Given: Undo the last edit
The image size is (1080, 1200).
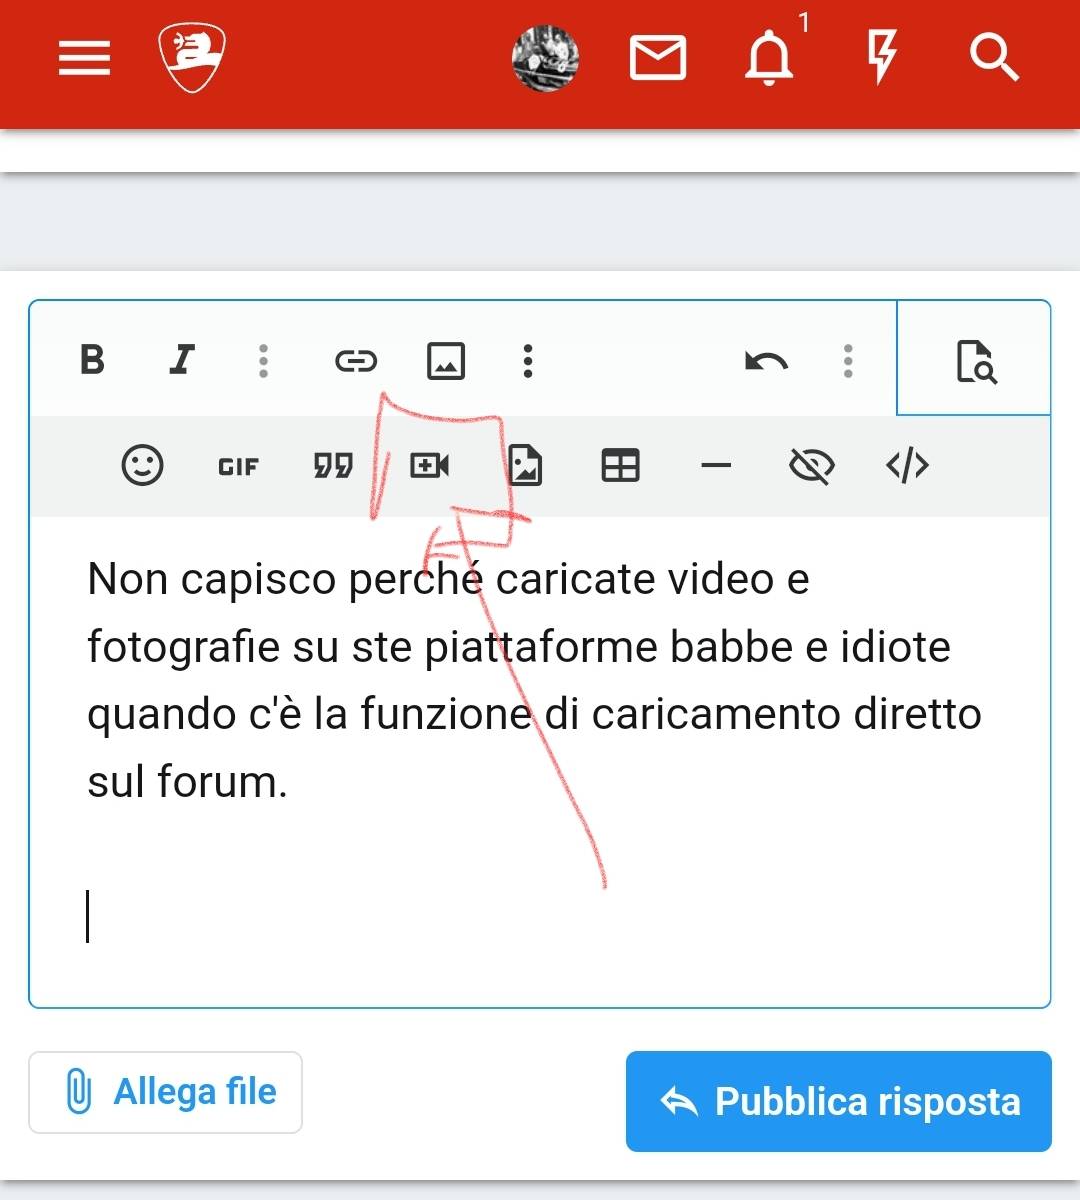Looking at the screenshot, I should (766, 360).
